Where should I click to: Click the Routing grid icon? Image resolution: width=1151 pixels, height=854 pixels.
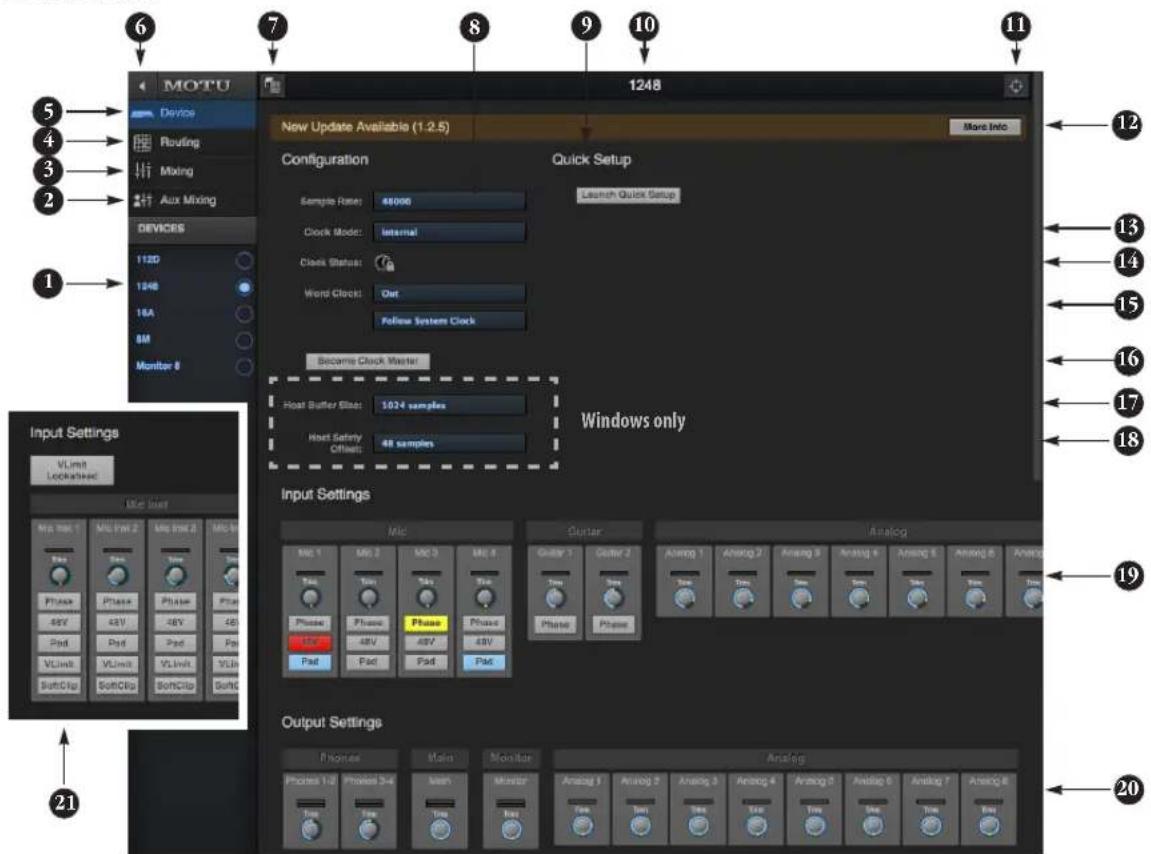click(142, 142)
